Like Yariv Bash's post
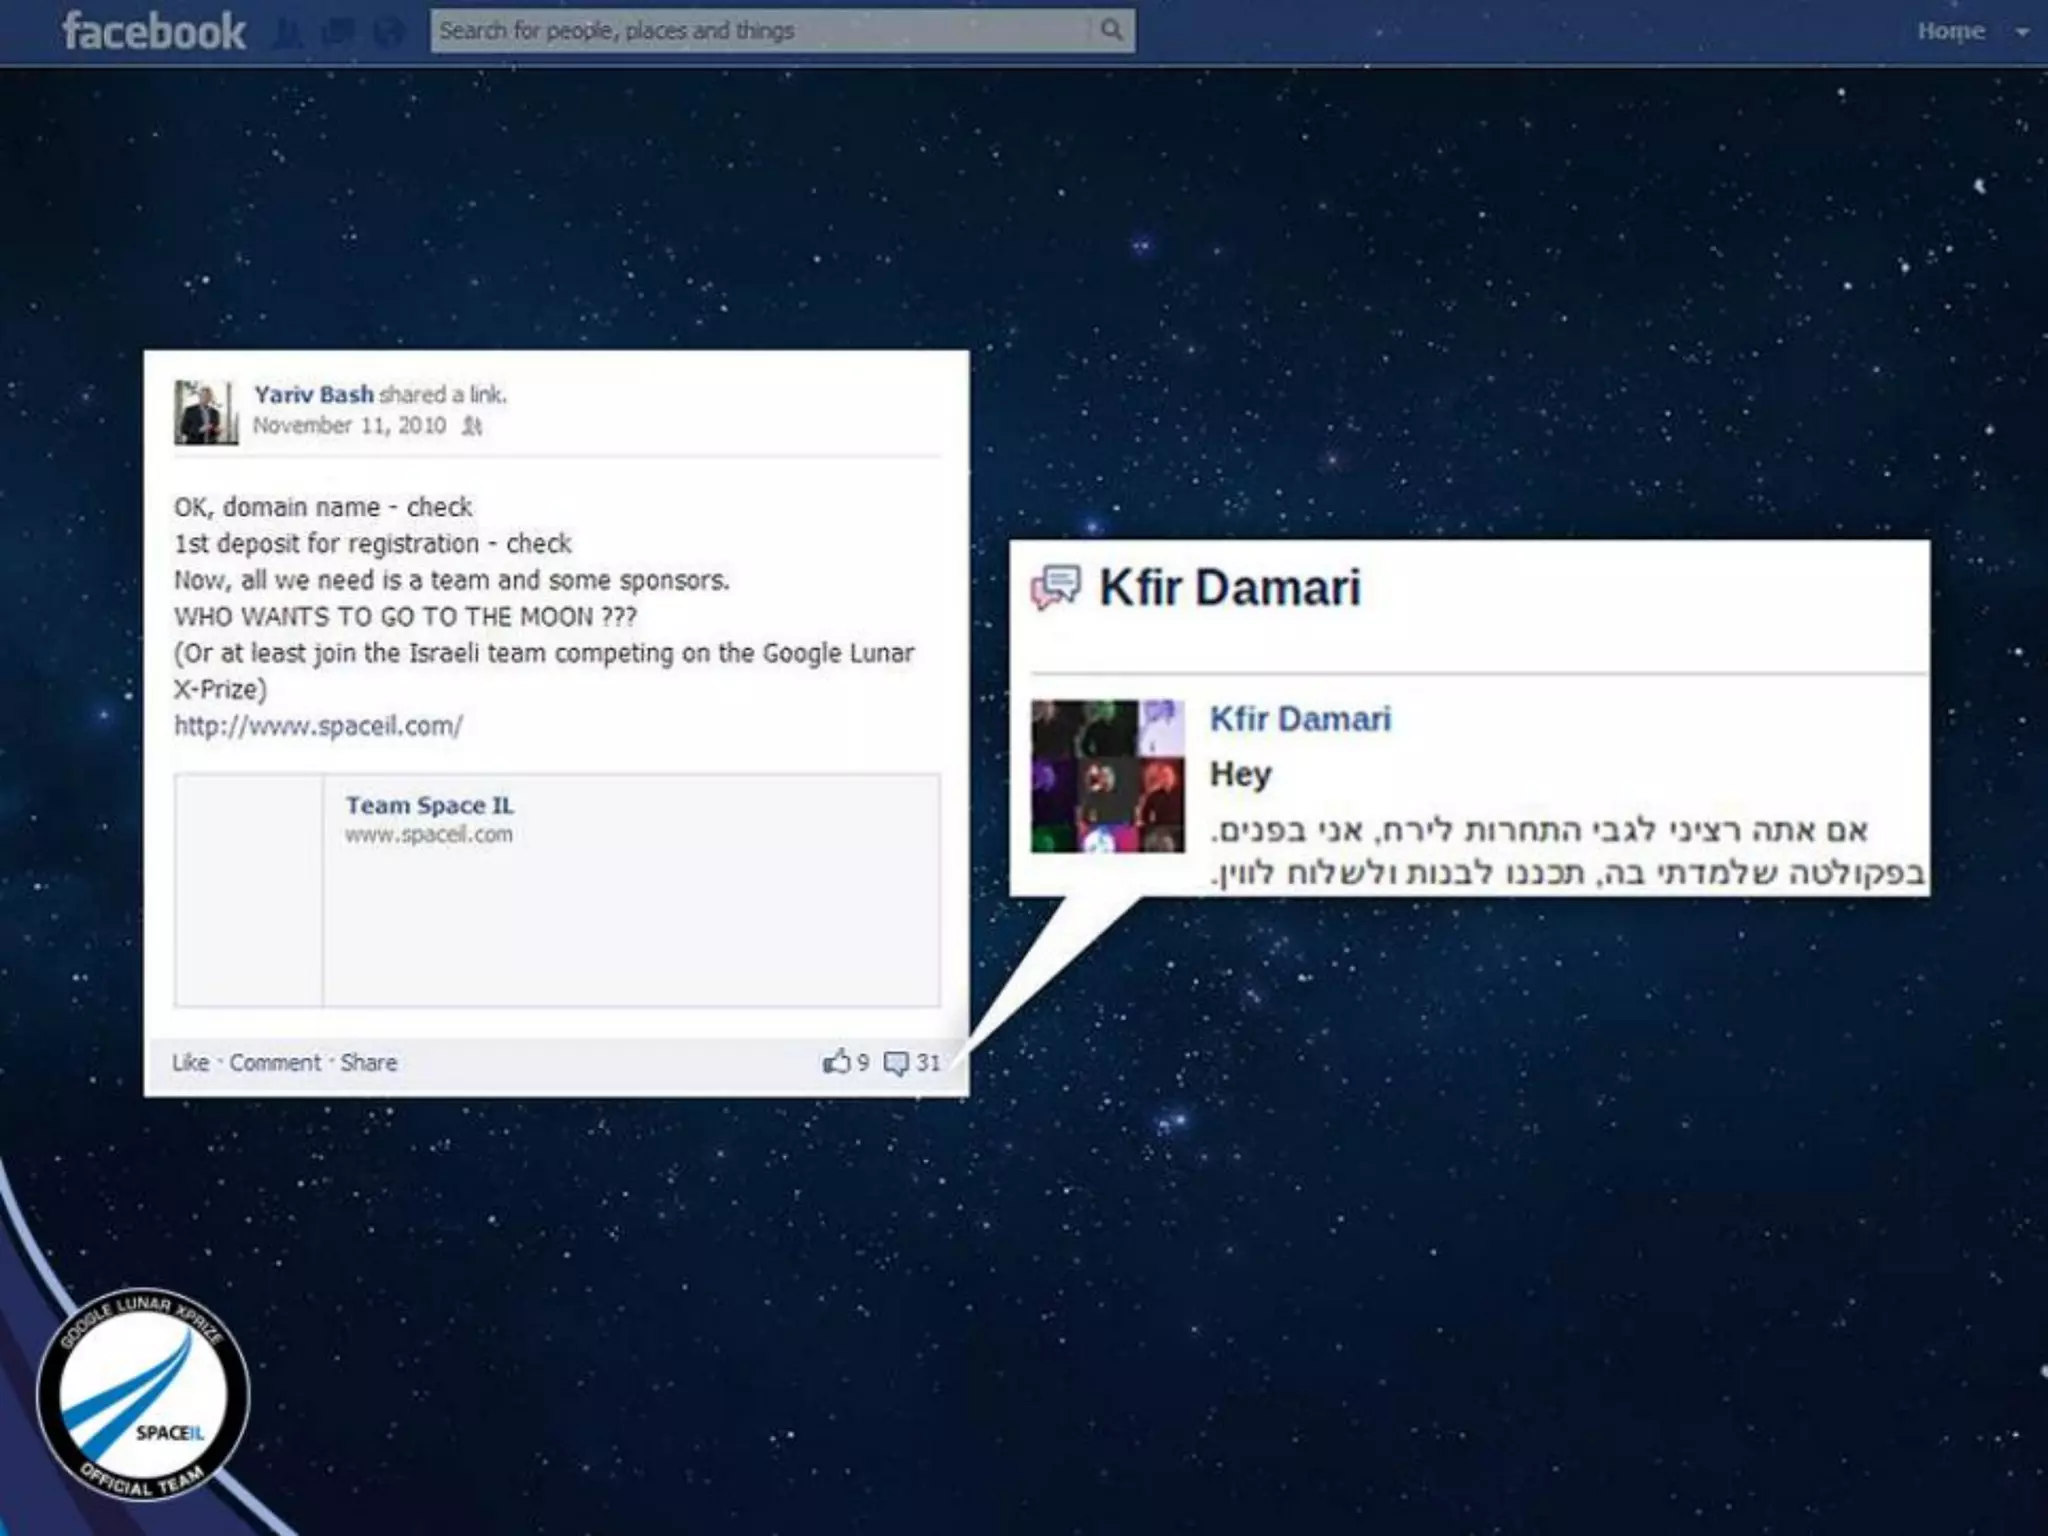The height and width of the screenshot is (1536, 2048). point(190,1062)
